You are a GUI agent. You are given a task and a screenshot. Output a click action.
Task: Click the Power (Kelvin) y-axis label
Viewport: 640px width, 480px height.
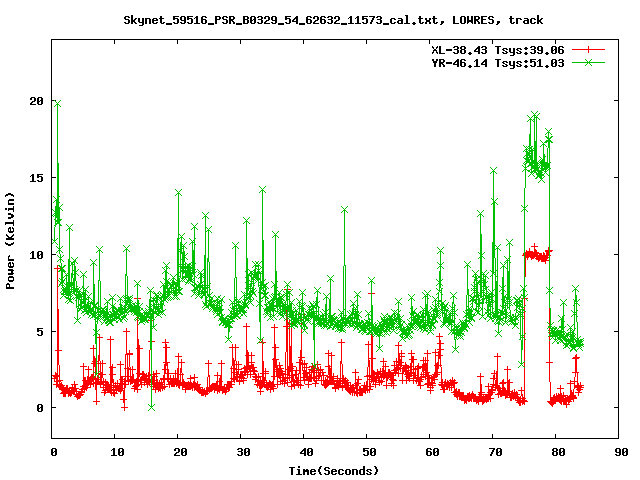click(10, 241)
